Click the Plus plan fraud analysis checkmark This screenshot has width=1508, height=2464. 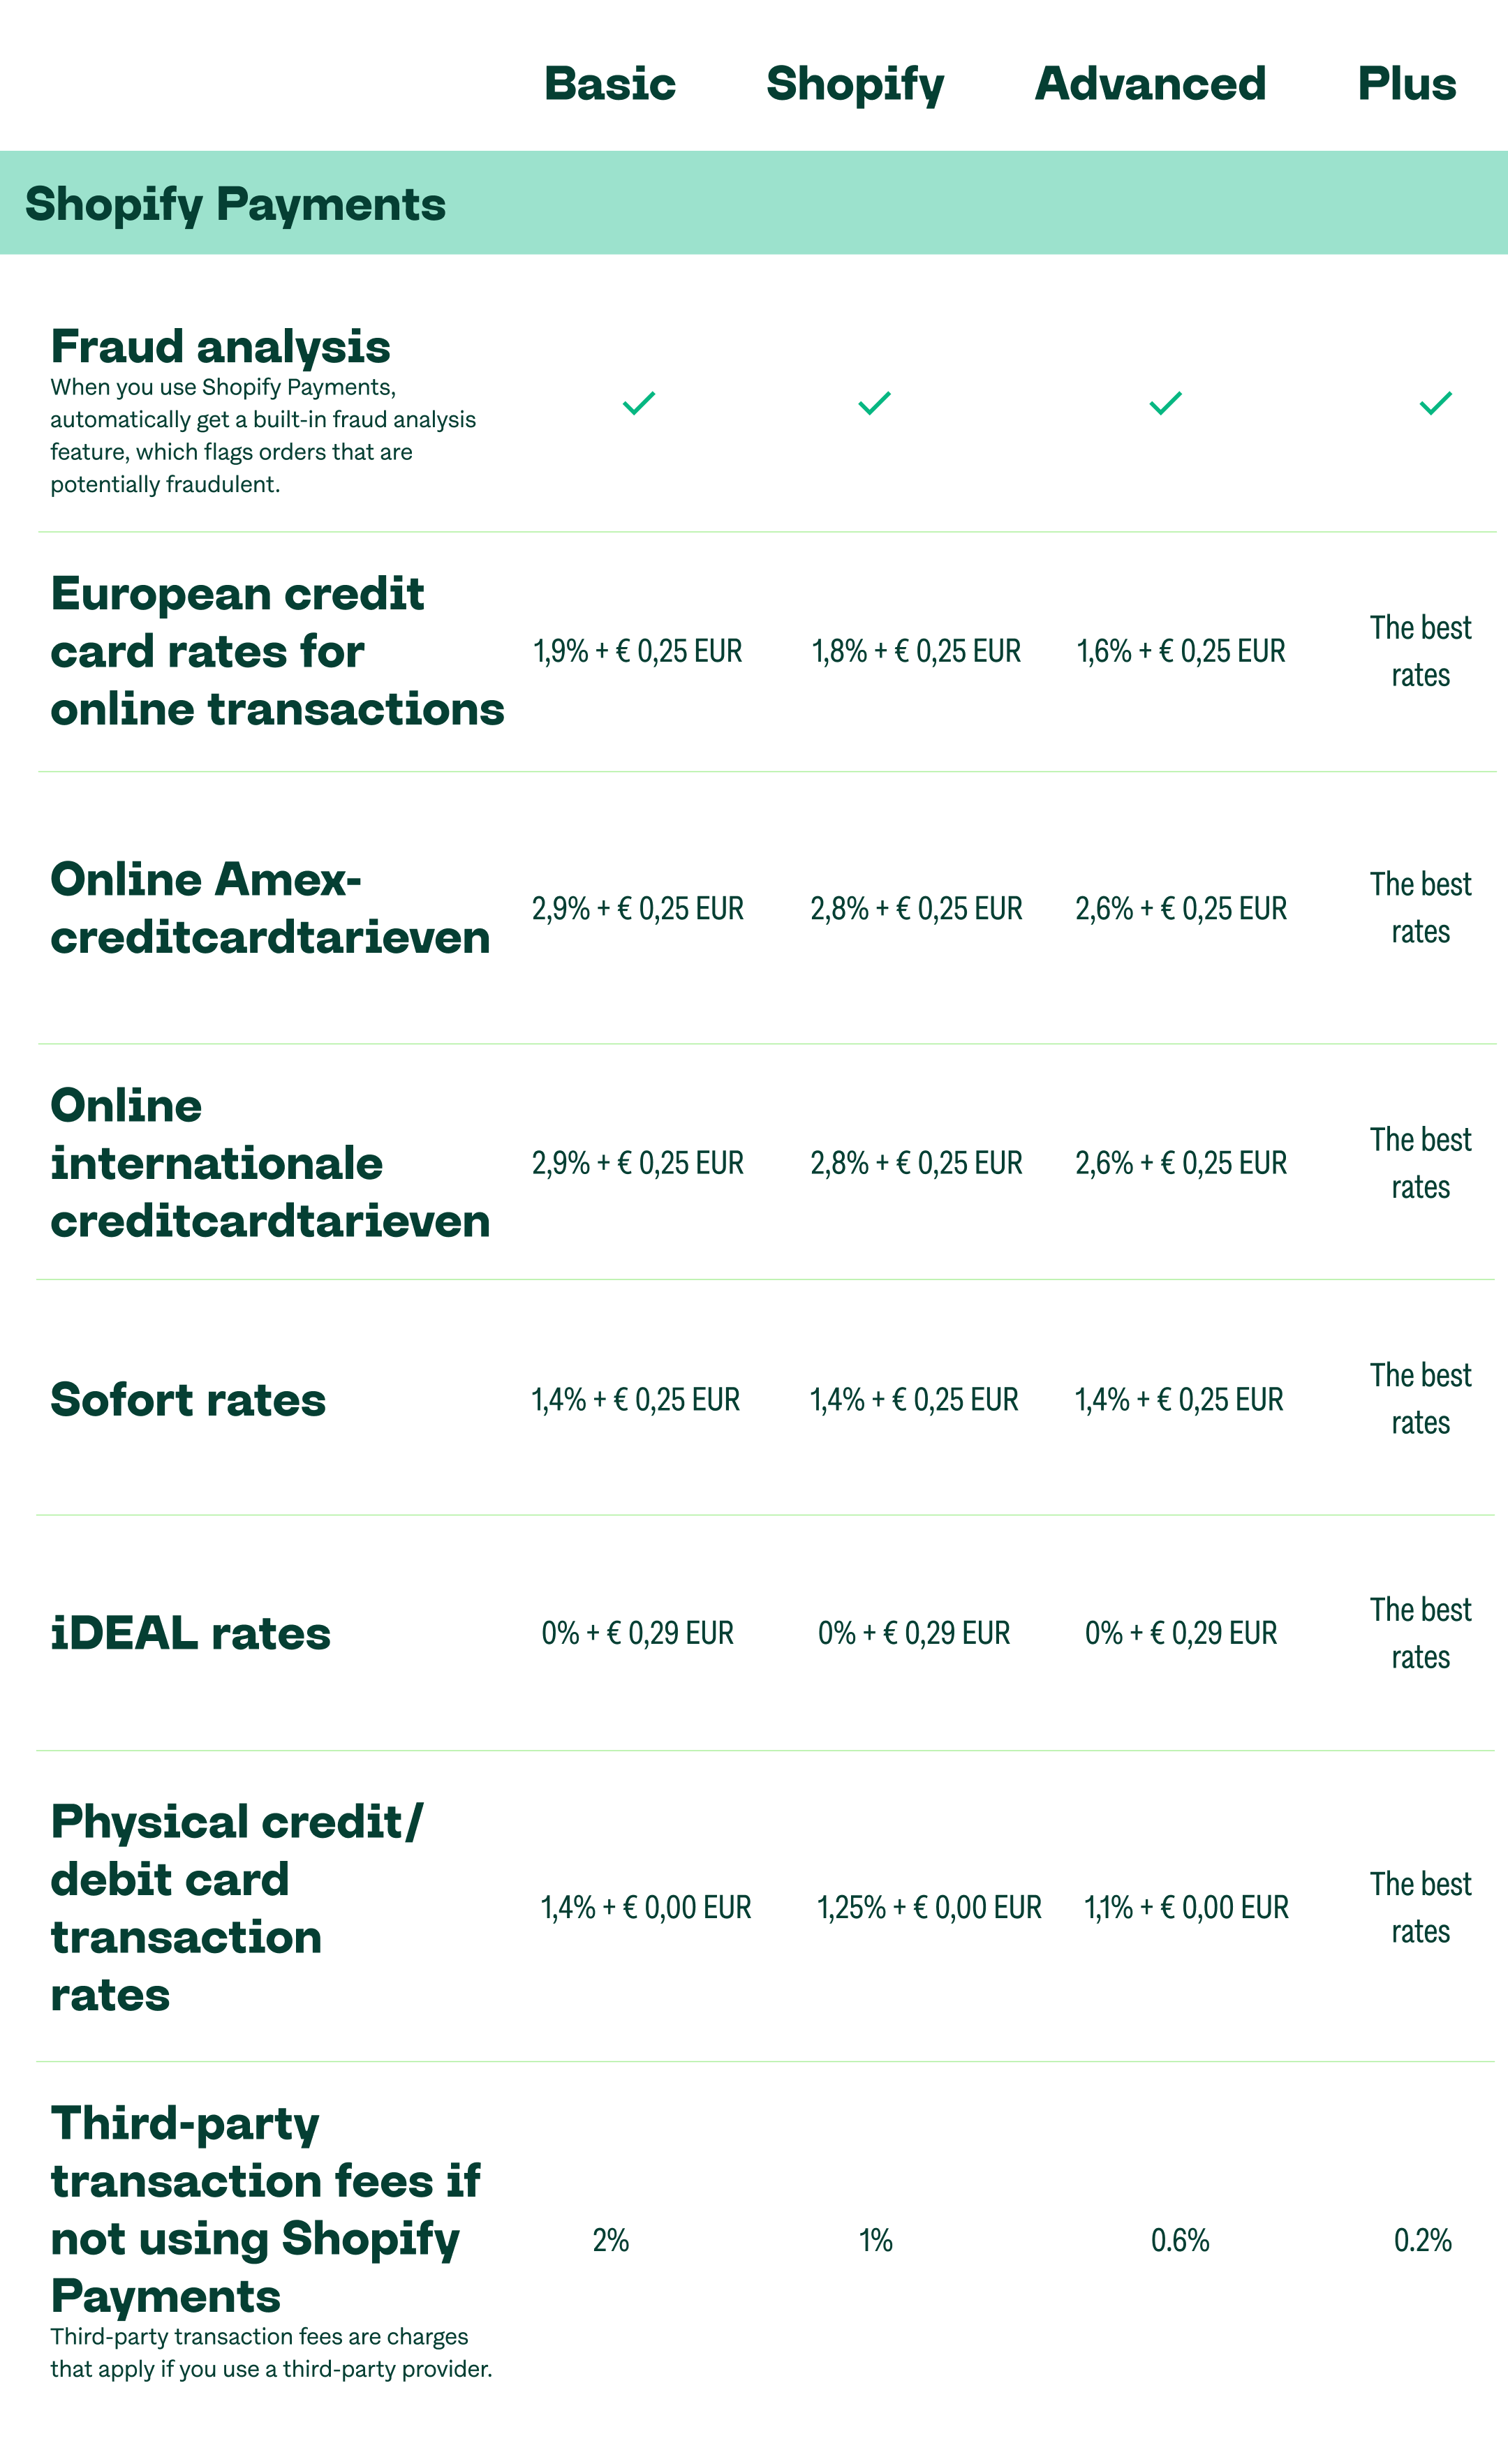(1436, 403)
